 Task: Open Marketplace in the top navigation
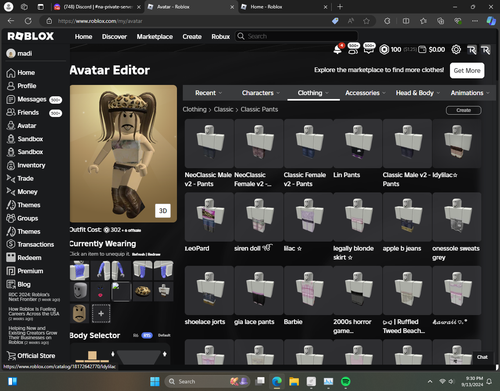(155, 37)
